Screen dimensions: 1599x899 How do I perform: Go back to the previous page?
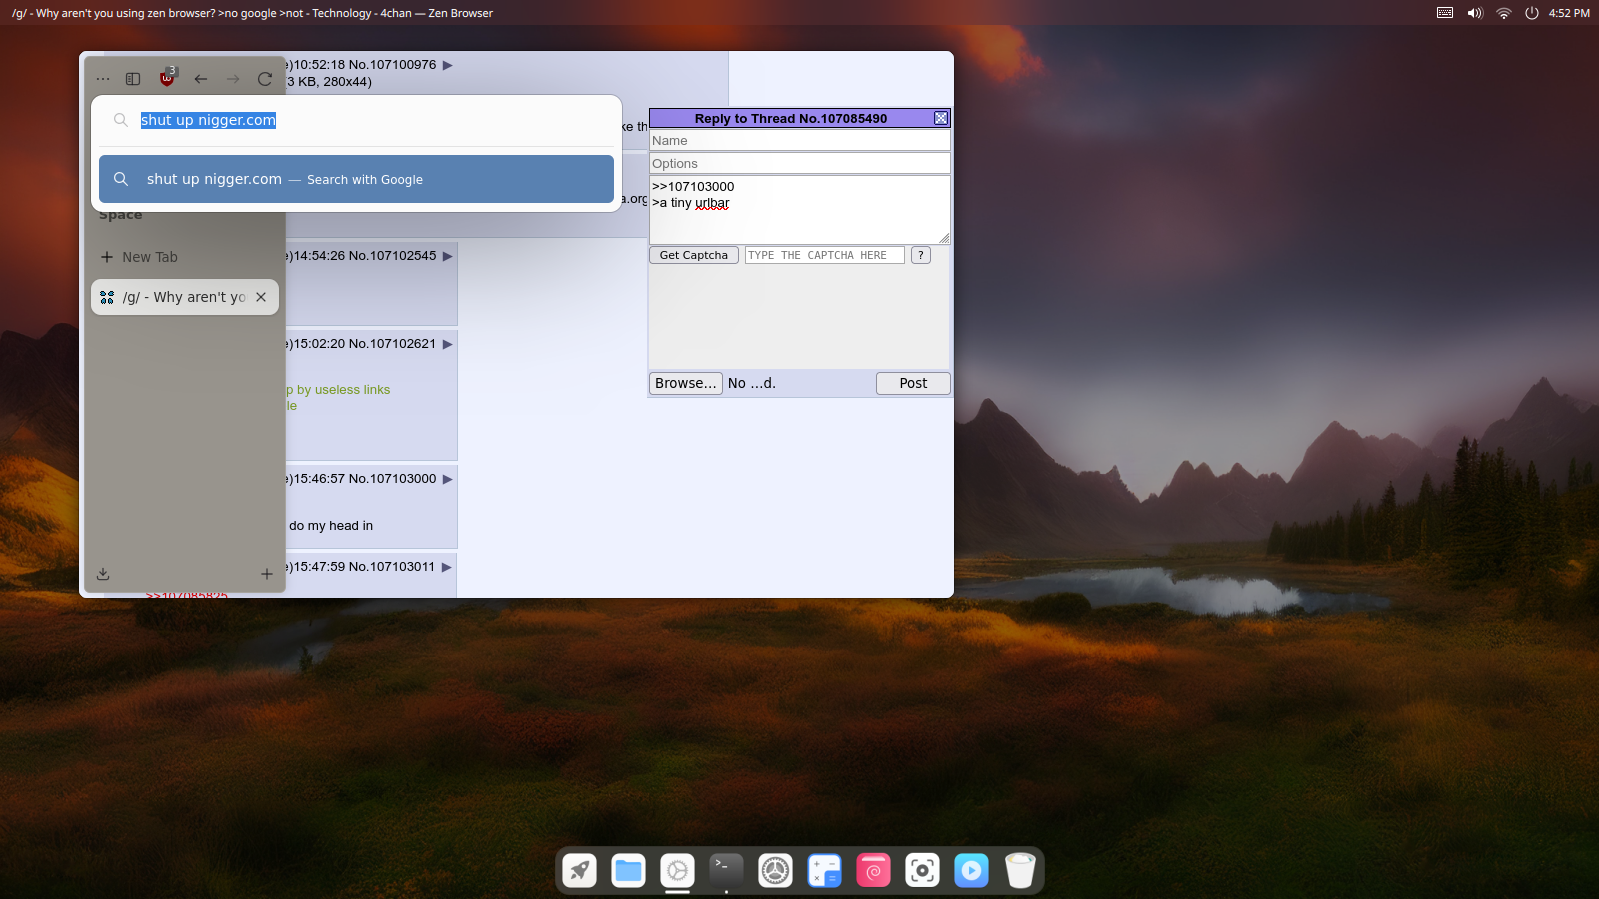coord(201,79)
